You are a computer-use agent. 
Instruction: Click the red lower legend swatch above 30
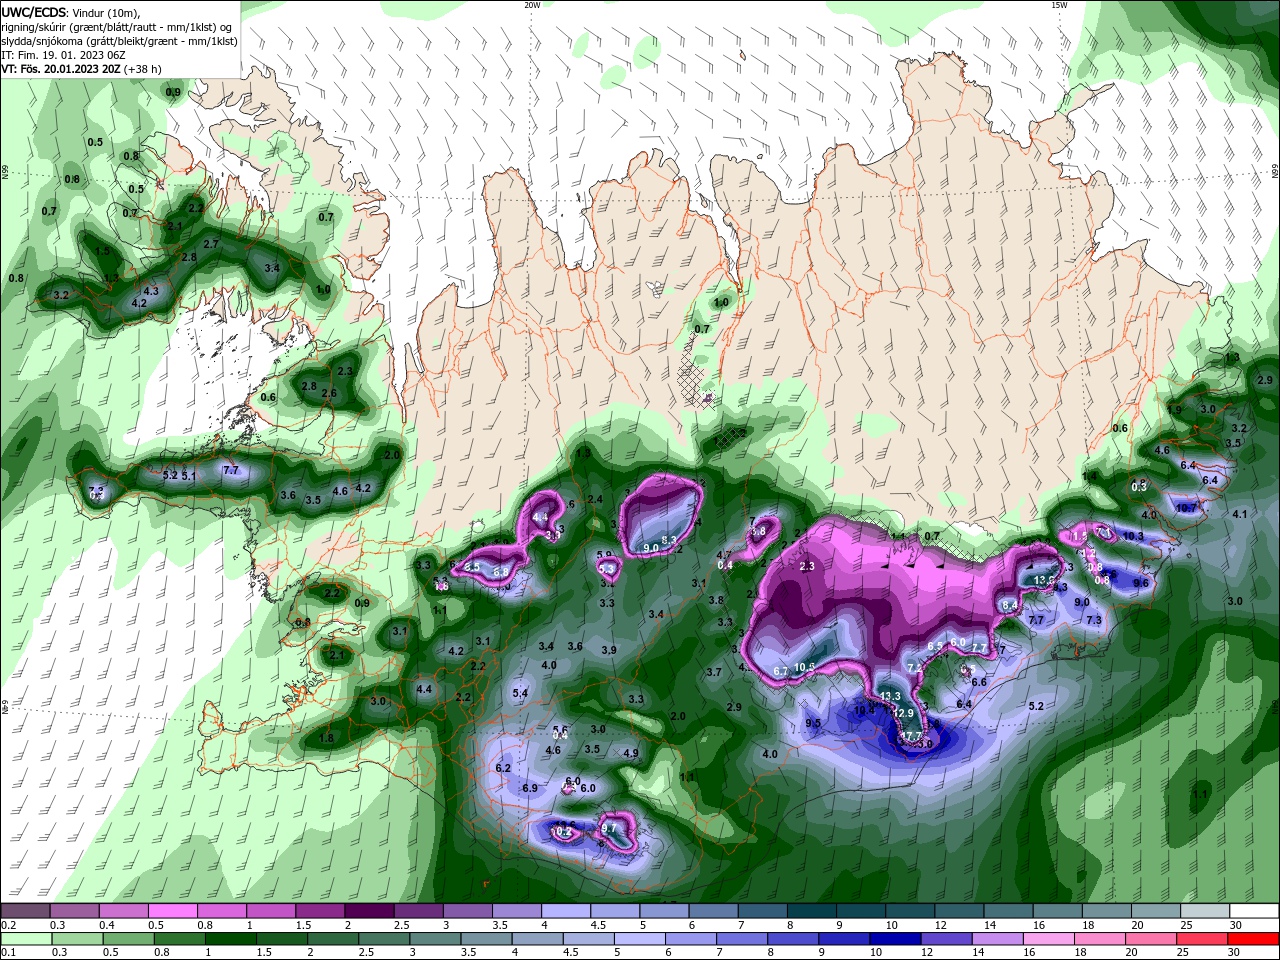point(1254,939)
